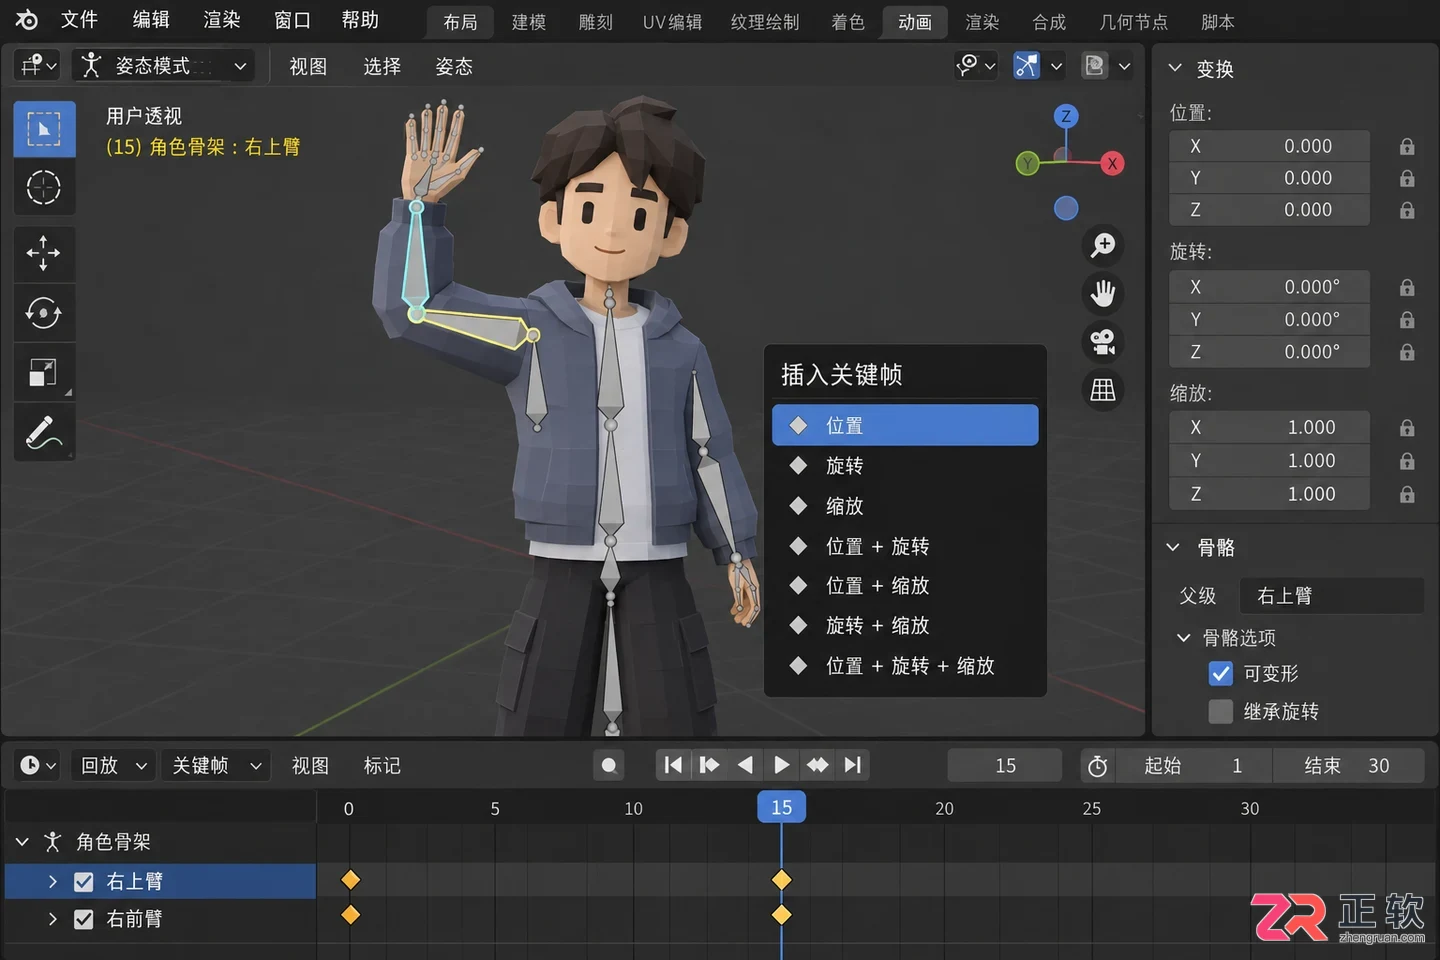Toggle the 可变形 checkbox
Image resolution: width=1440 pixels, height=960 pixels.
(1221, 674)
